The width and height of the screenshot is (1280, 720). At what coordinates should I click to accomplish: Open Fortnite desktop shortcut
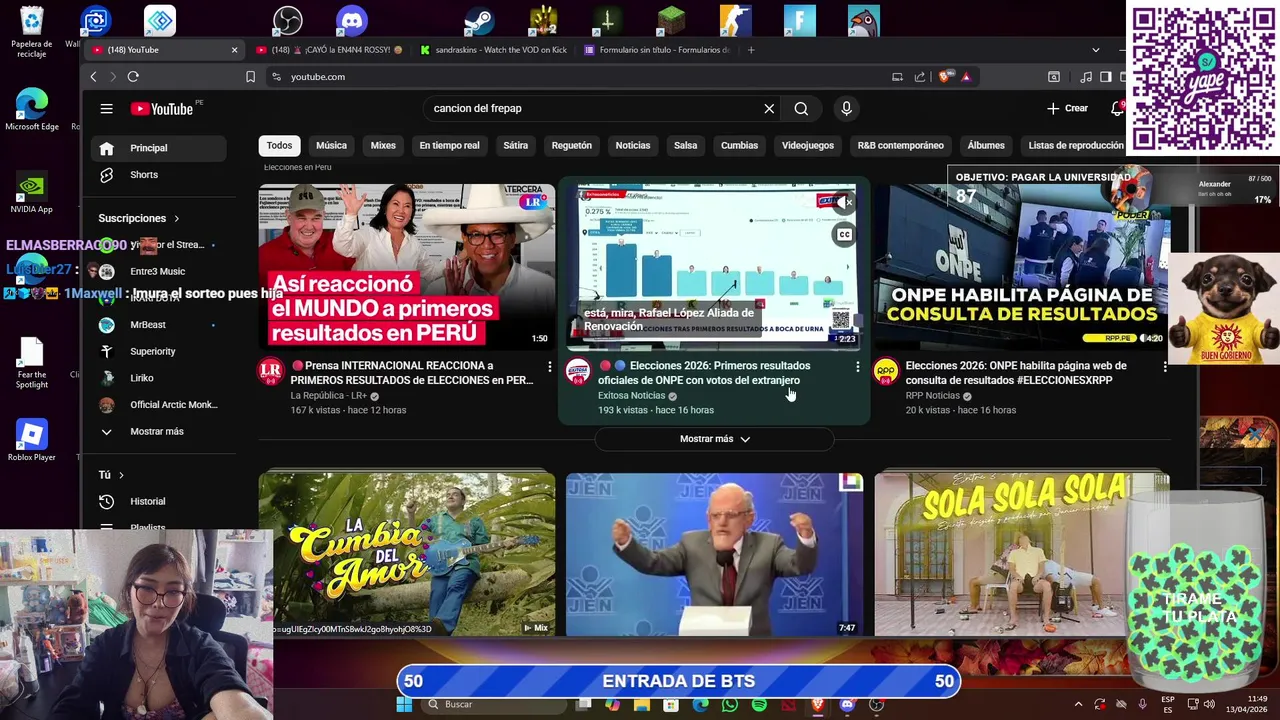[x=799, y=20]
